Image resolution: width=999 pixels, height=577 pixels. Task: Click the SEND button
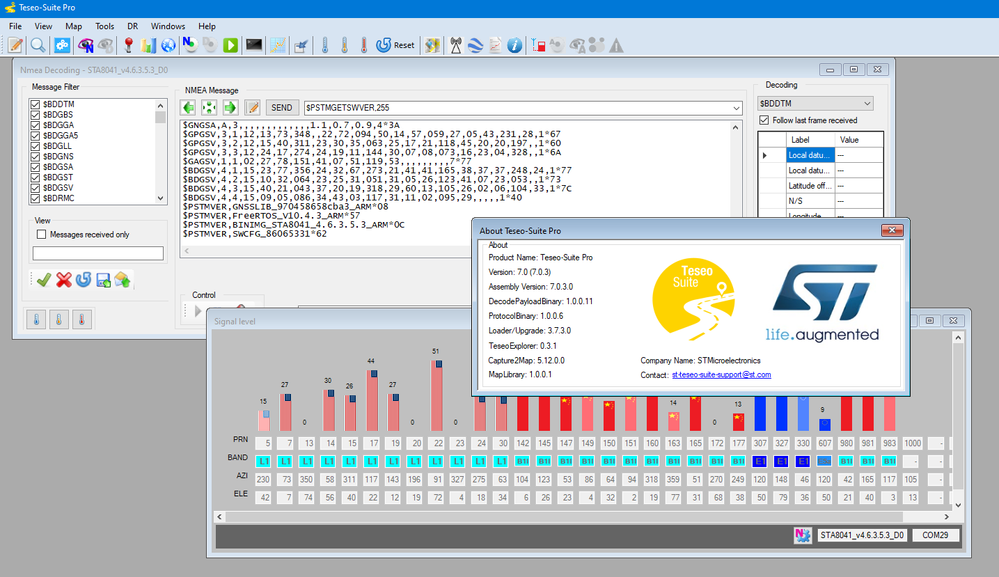coord(282,108)
